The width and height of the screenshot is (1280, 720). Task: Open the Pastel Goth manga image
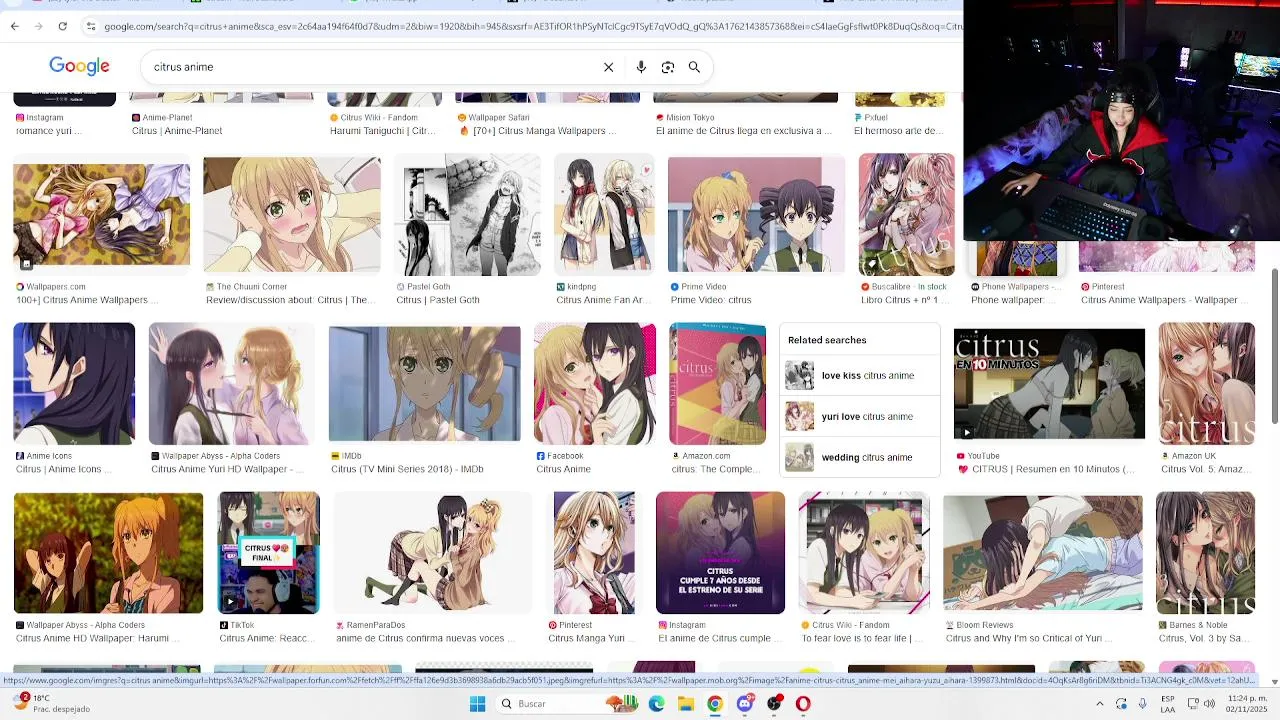[467, 214]
